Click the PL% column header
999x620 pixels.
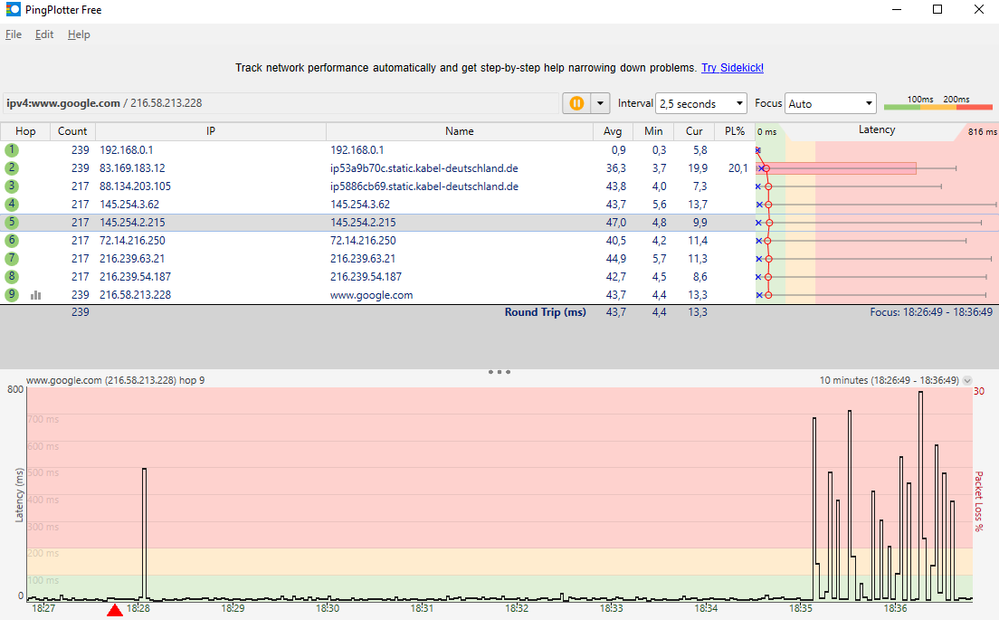click(735, 131)
